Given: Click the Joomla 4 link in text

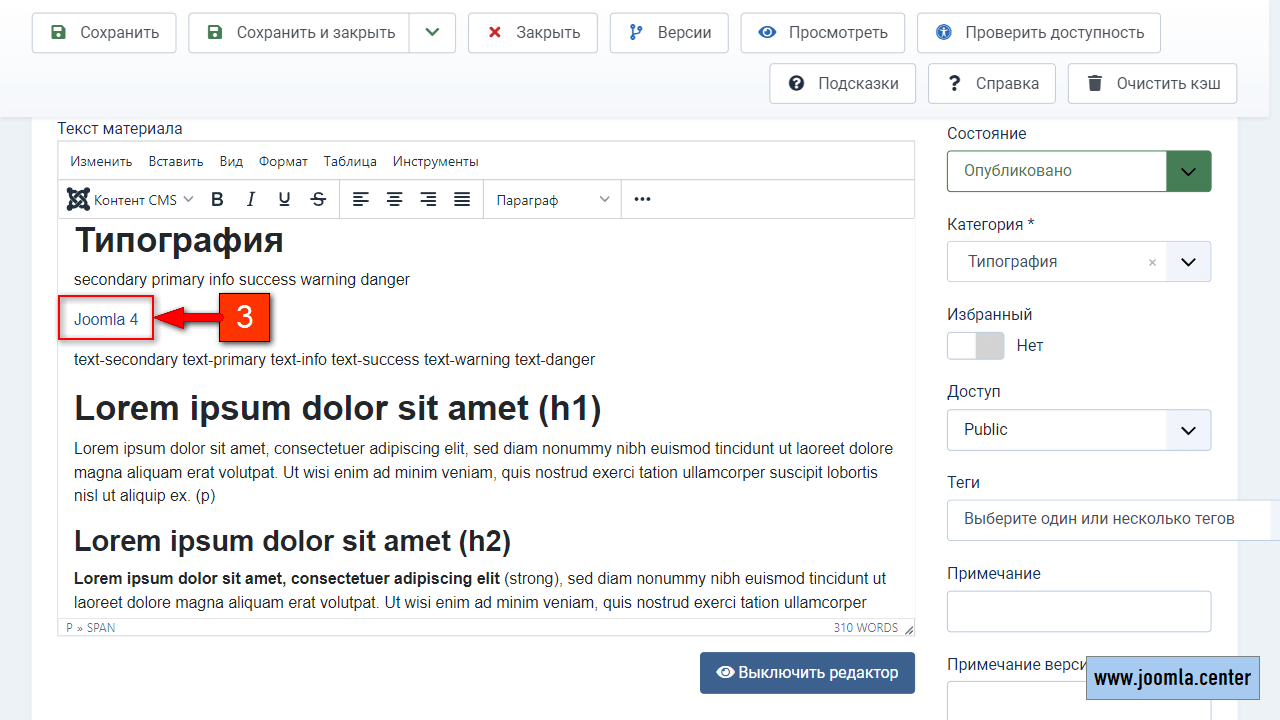Looking at the screenshot, I should click(106, 319).
